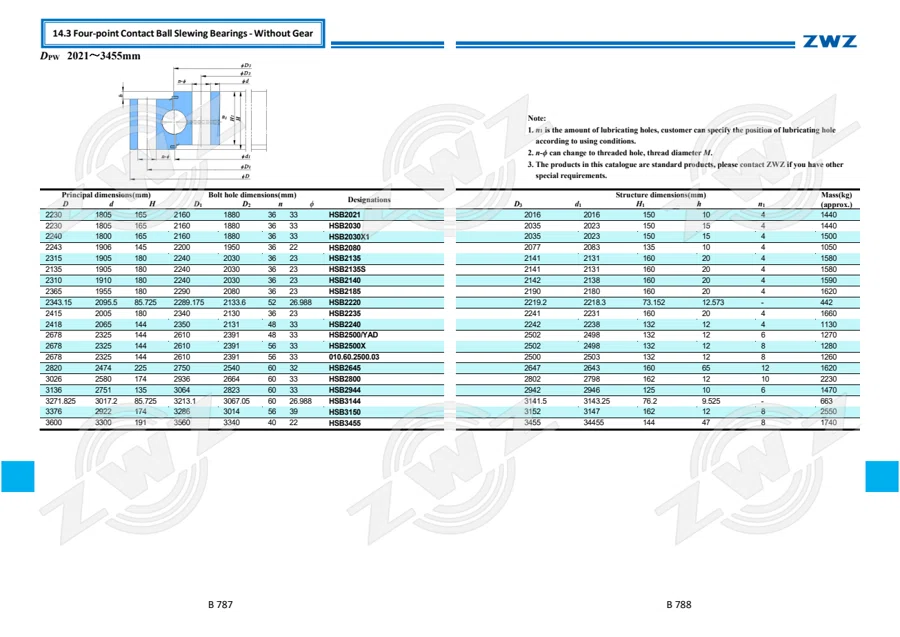Click the D3 value 3141.5
Viewport: 900px width, 637px height.
tap(535, 401)
